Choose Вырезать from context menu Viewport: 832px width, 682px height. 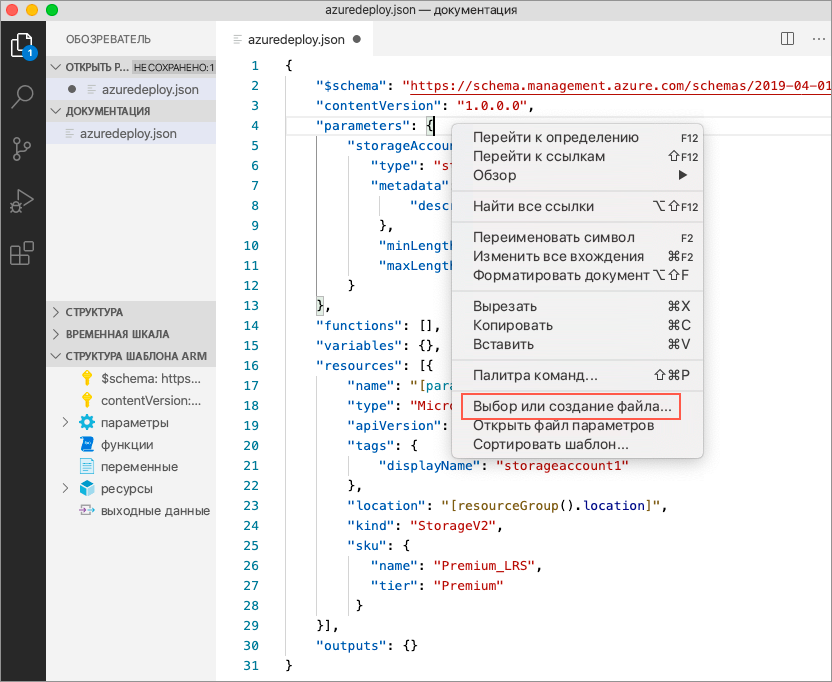pyautogui.click(x=577, y=307)
